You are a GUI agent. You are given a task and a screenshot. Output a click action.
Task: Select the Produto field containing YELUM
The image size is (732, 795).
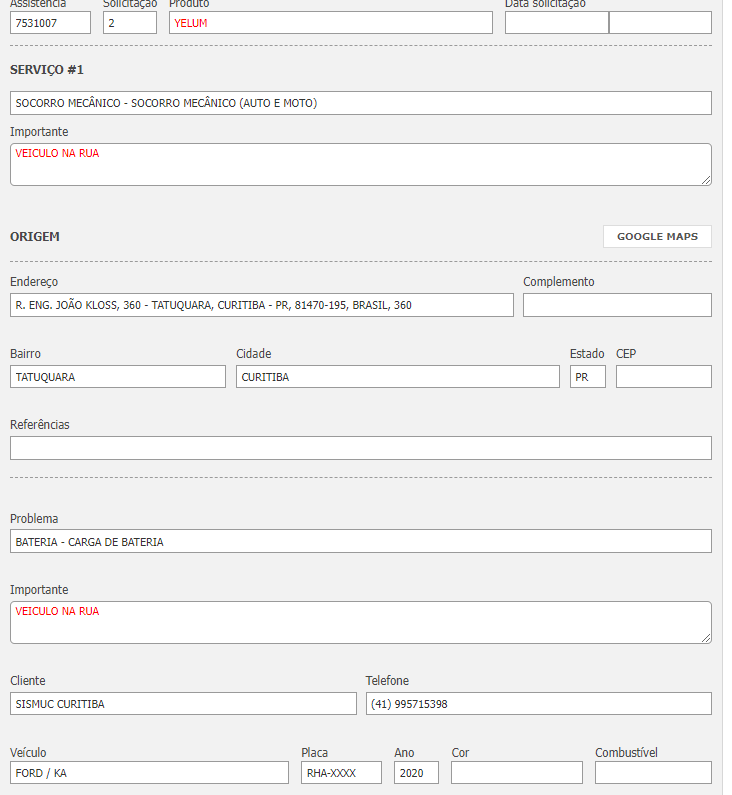[x=330, y=23]
